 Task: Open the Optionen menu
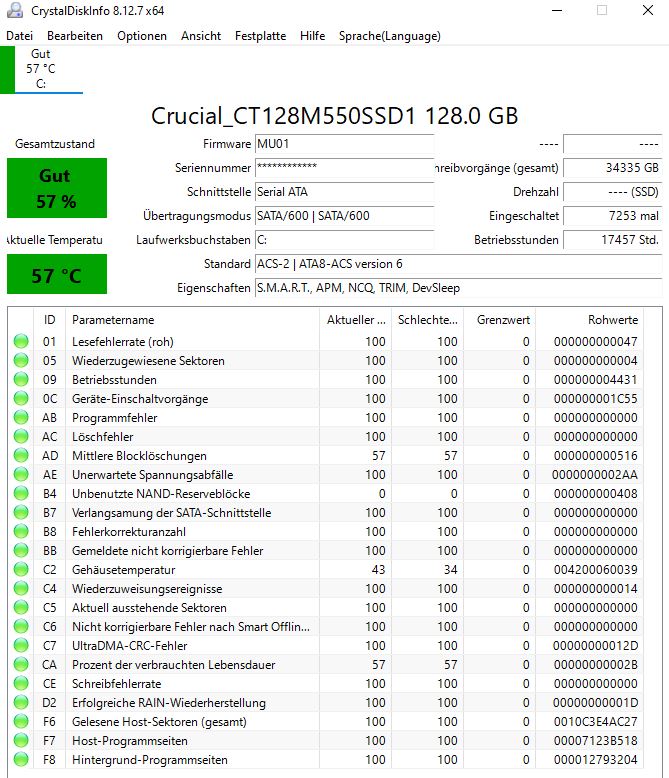(142, 36)
